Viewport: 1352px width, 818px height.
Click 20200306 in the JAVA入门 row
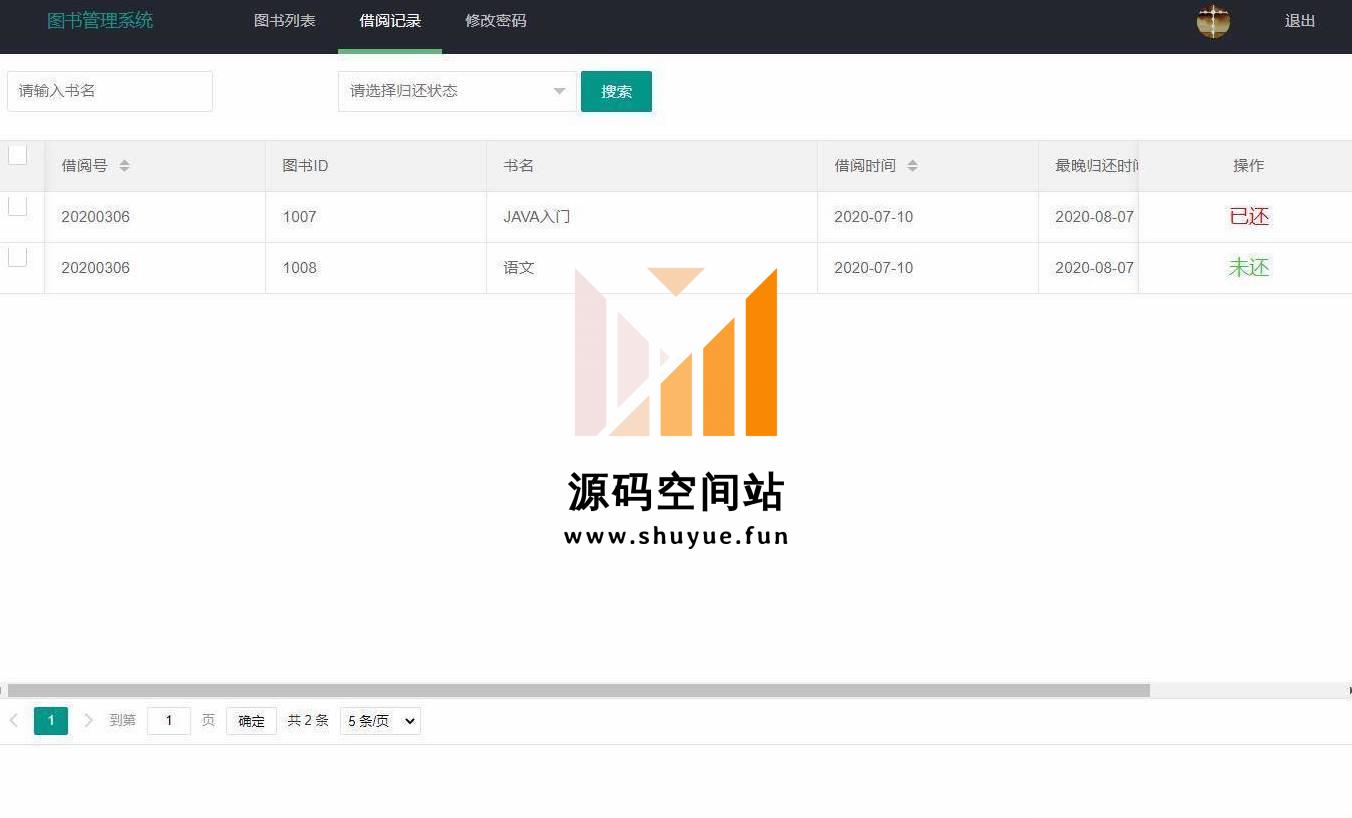coord(95,217)
